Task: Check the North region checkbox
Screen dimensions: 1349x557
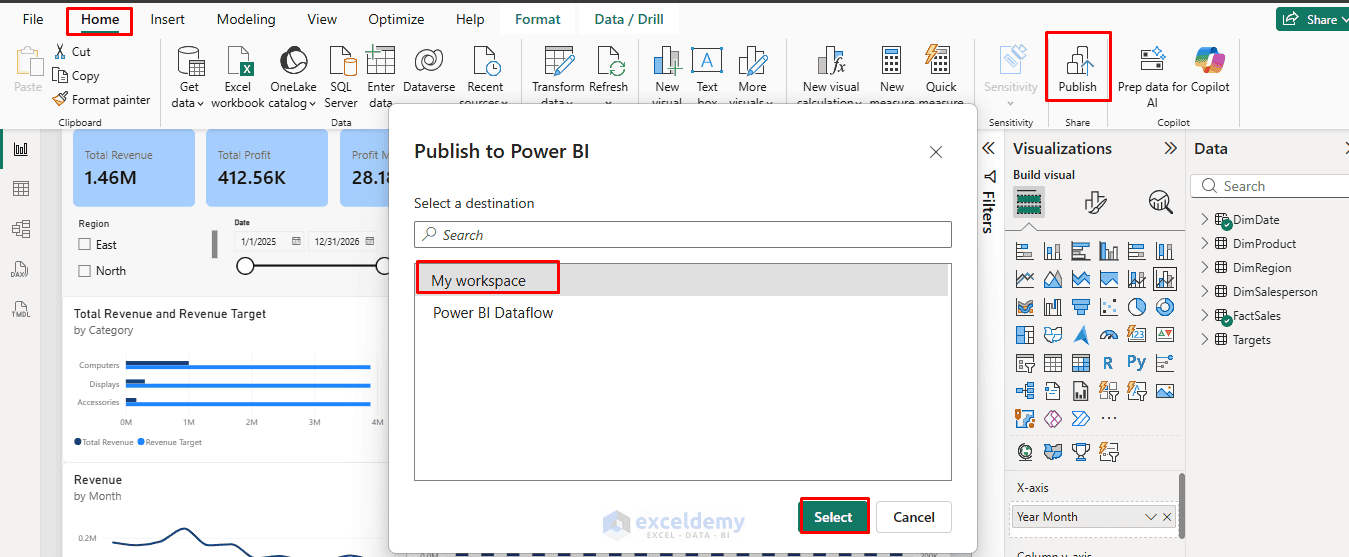Action: coord(85,271)
